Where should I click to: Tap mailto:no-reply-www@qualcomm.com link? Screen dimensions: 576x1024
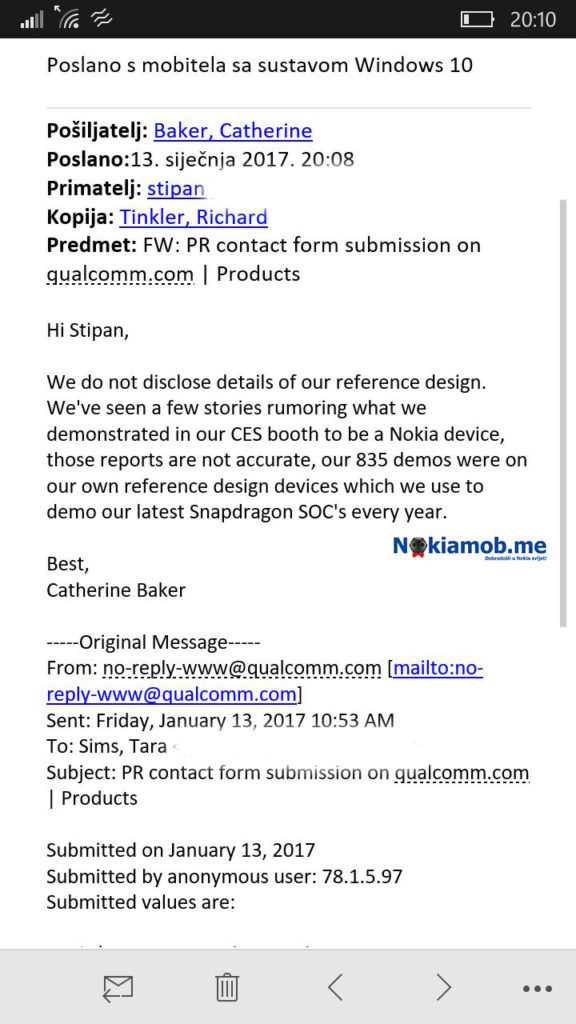(264, 680)
